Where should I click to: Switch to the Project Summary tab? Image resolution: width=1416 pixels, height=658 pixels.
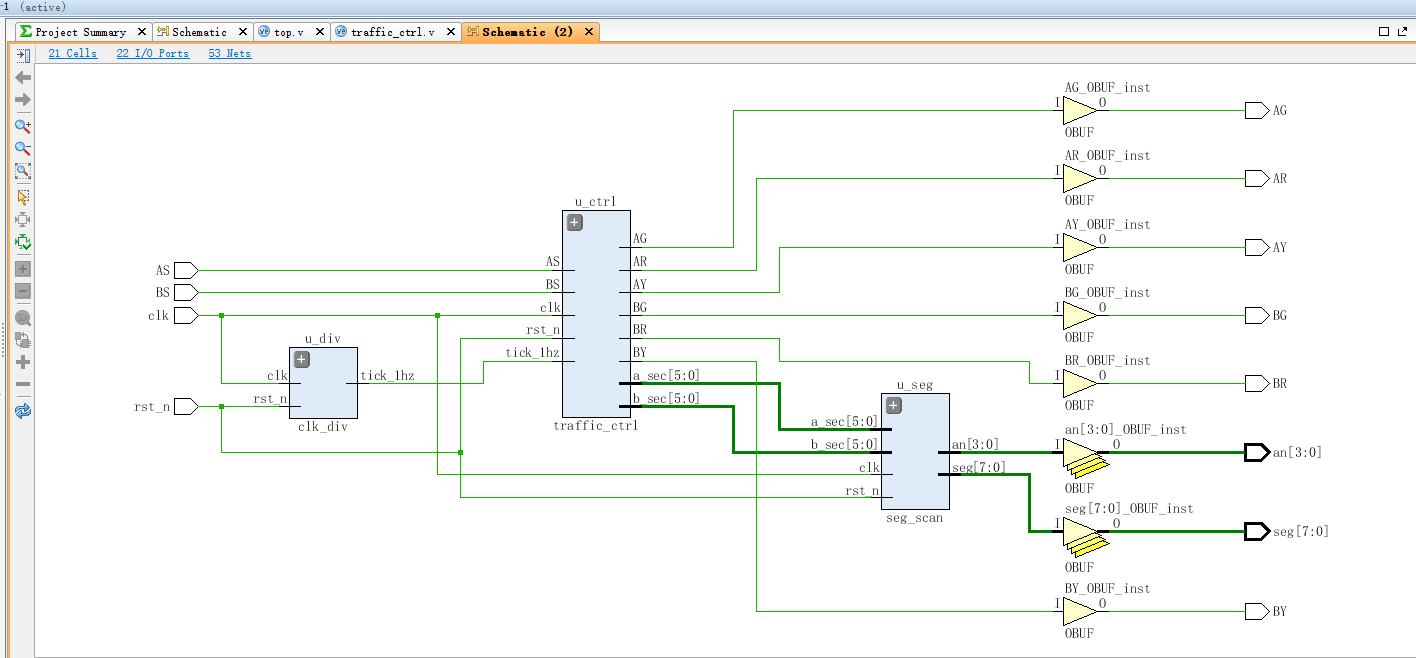[x=80, y=32]
